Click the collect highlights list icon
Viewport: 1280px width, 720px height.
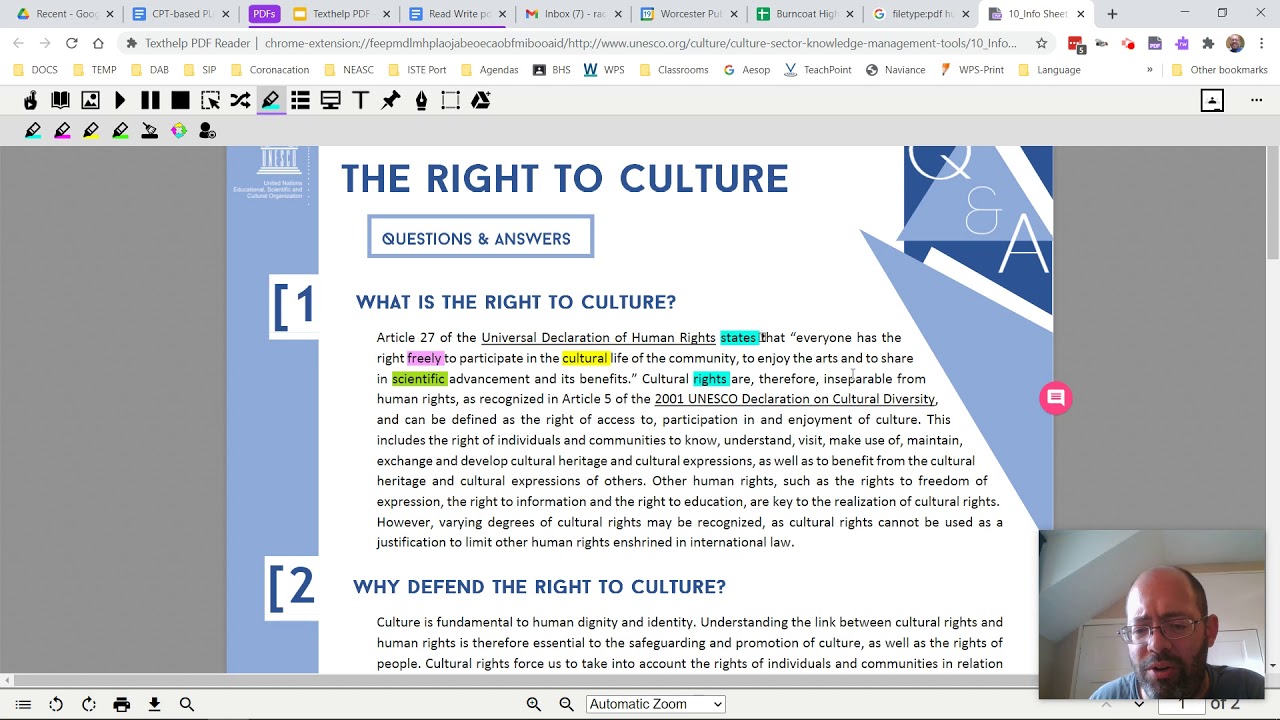point(300,100)
